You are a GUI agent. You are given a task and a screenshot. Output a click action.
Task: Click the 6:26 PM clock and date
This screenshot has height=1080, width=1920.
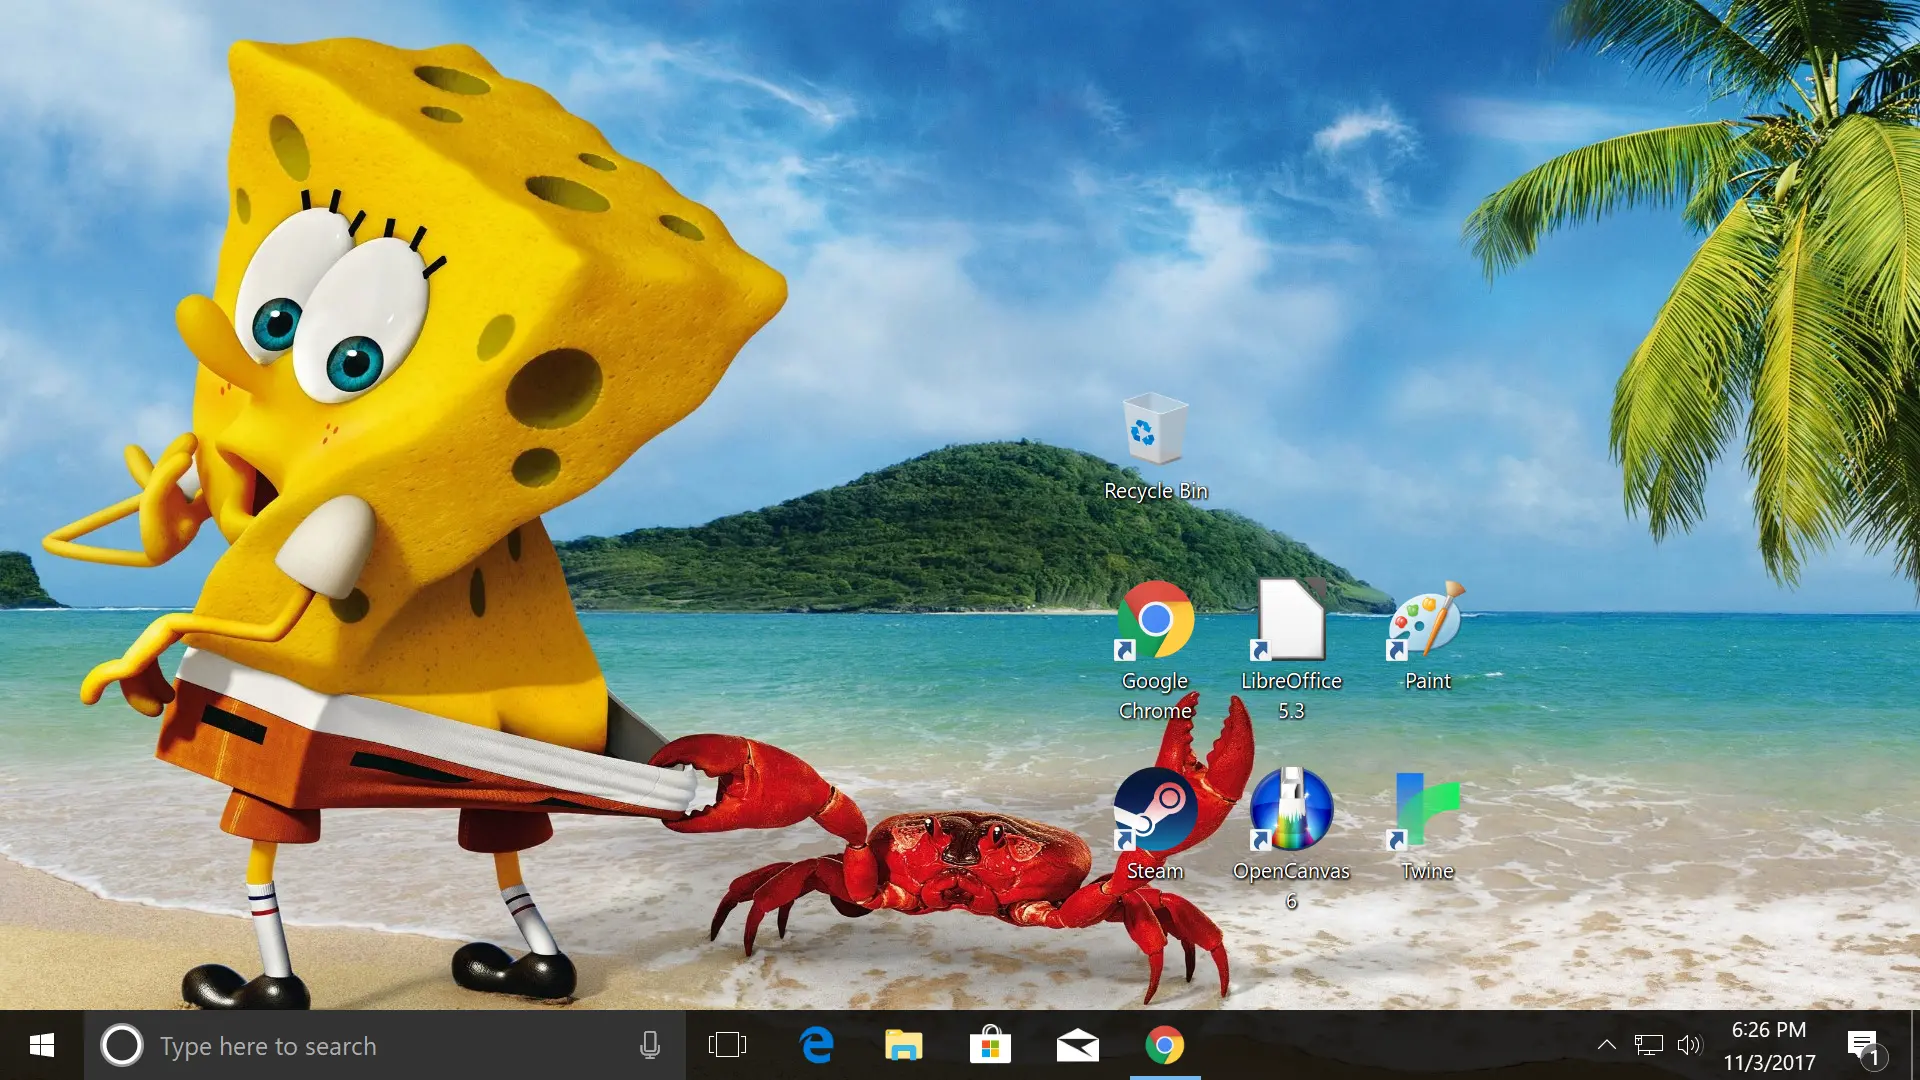(1769, 1046)
